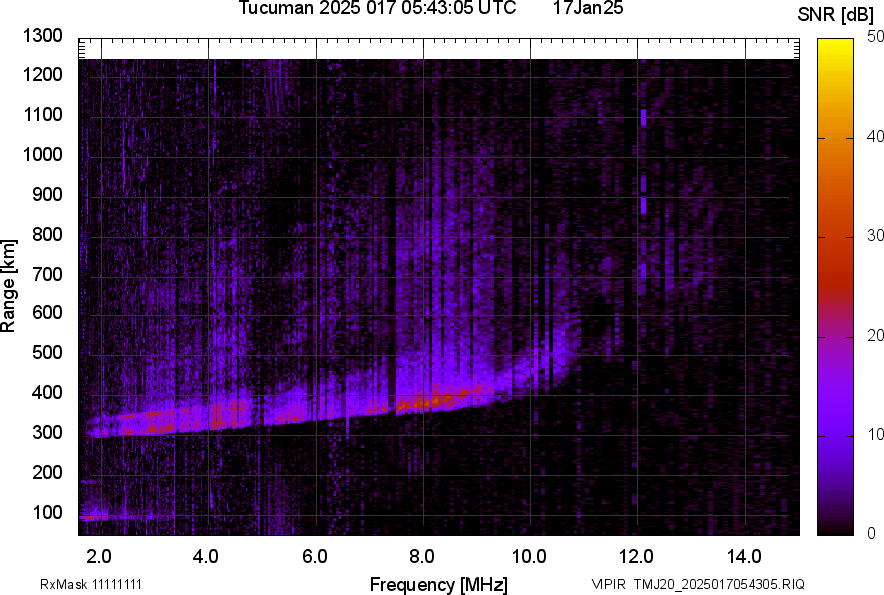
Task: Click the 8.0 MHz frequency tick label
Action: tap(421, 556)
